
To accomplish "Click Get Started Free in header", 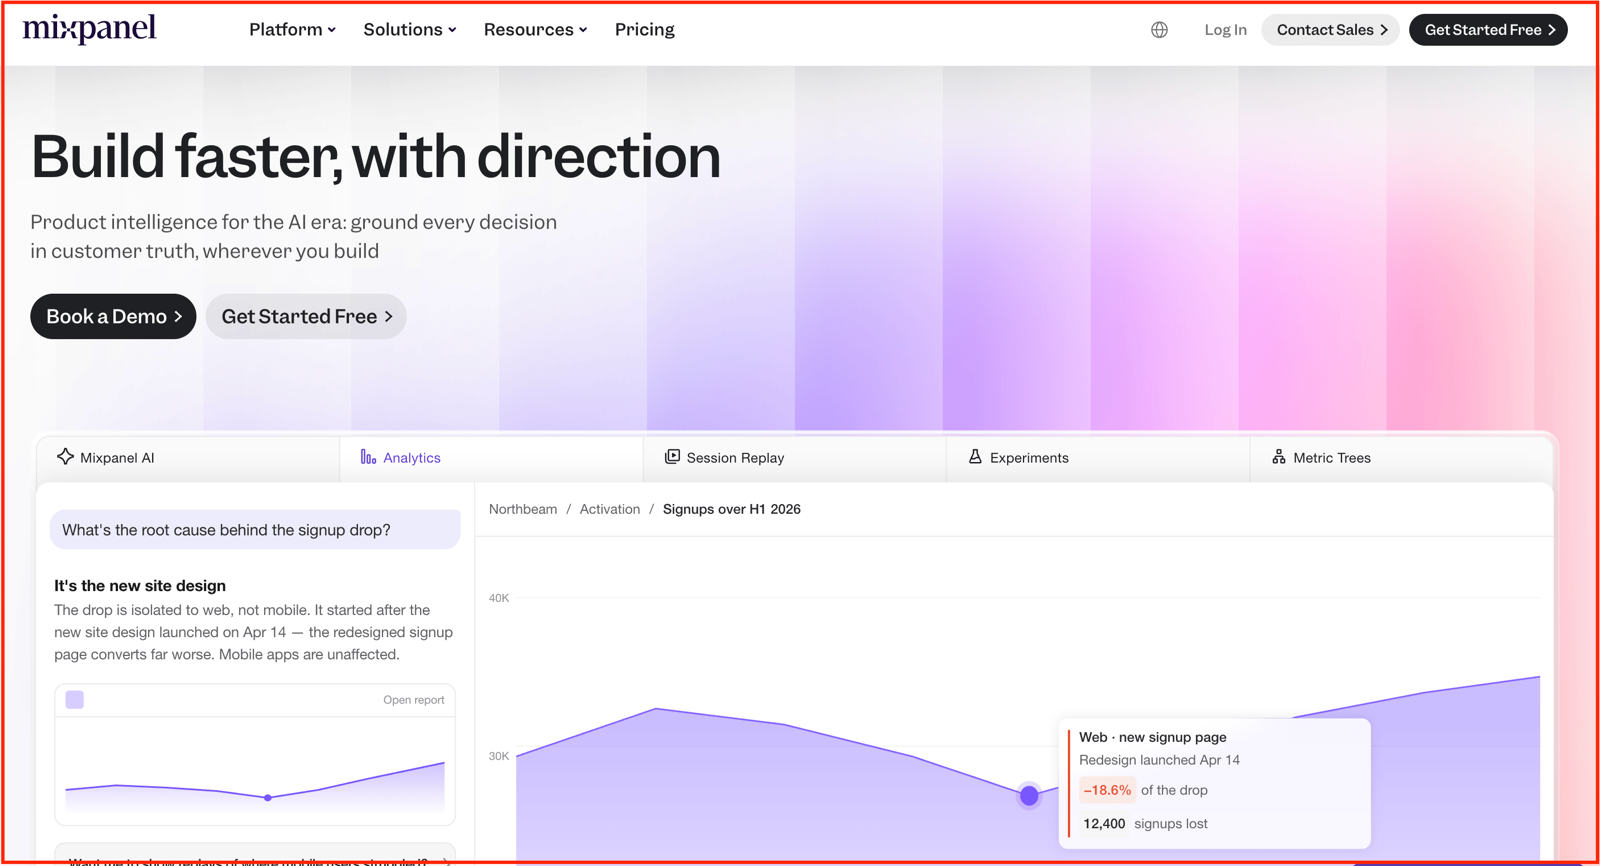I will (x=1488, y=30).
